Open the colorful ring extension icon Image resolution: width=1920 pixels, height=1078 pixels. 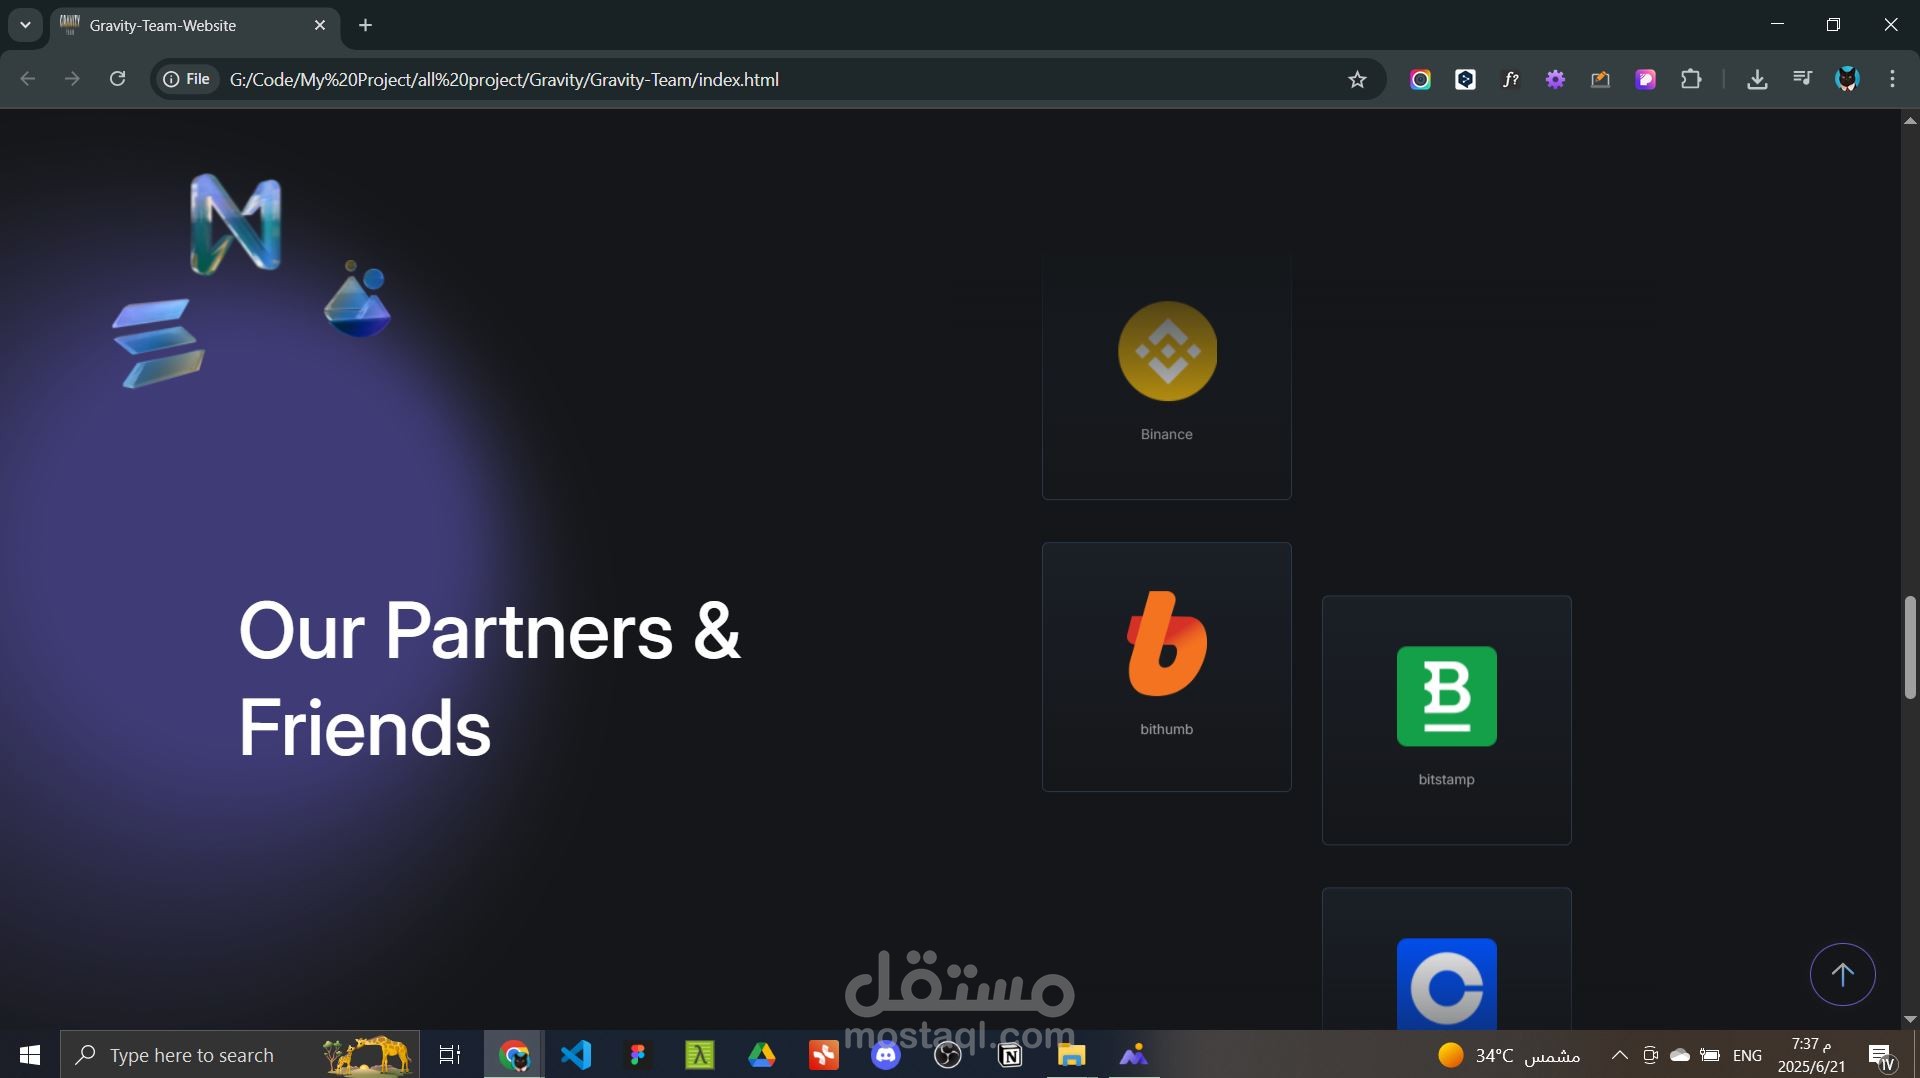click(x=1420, y=80)
